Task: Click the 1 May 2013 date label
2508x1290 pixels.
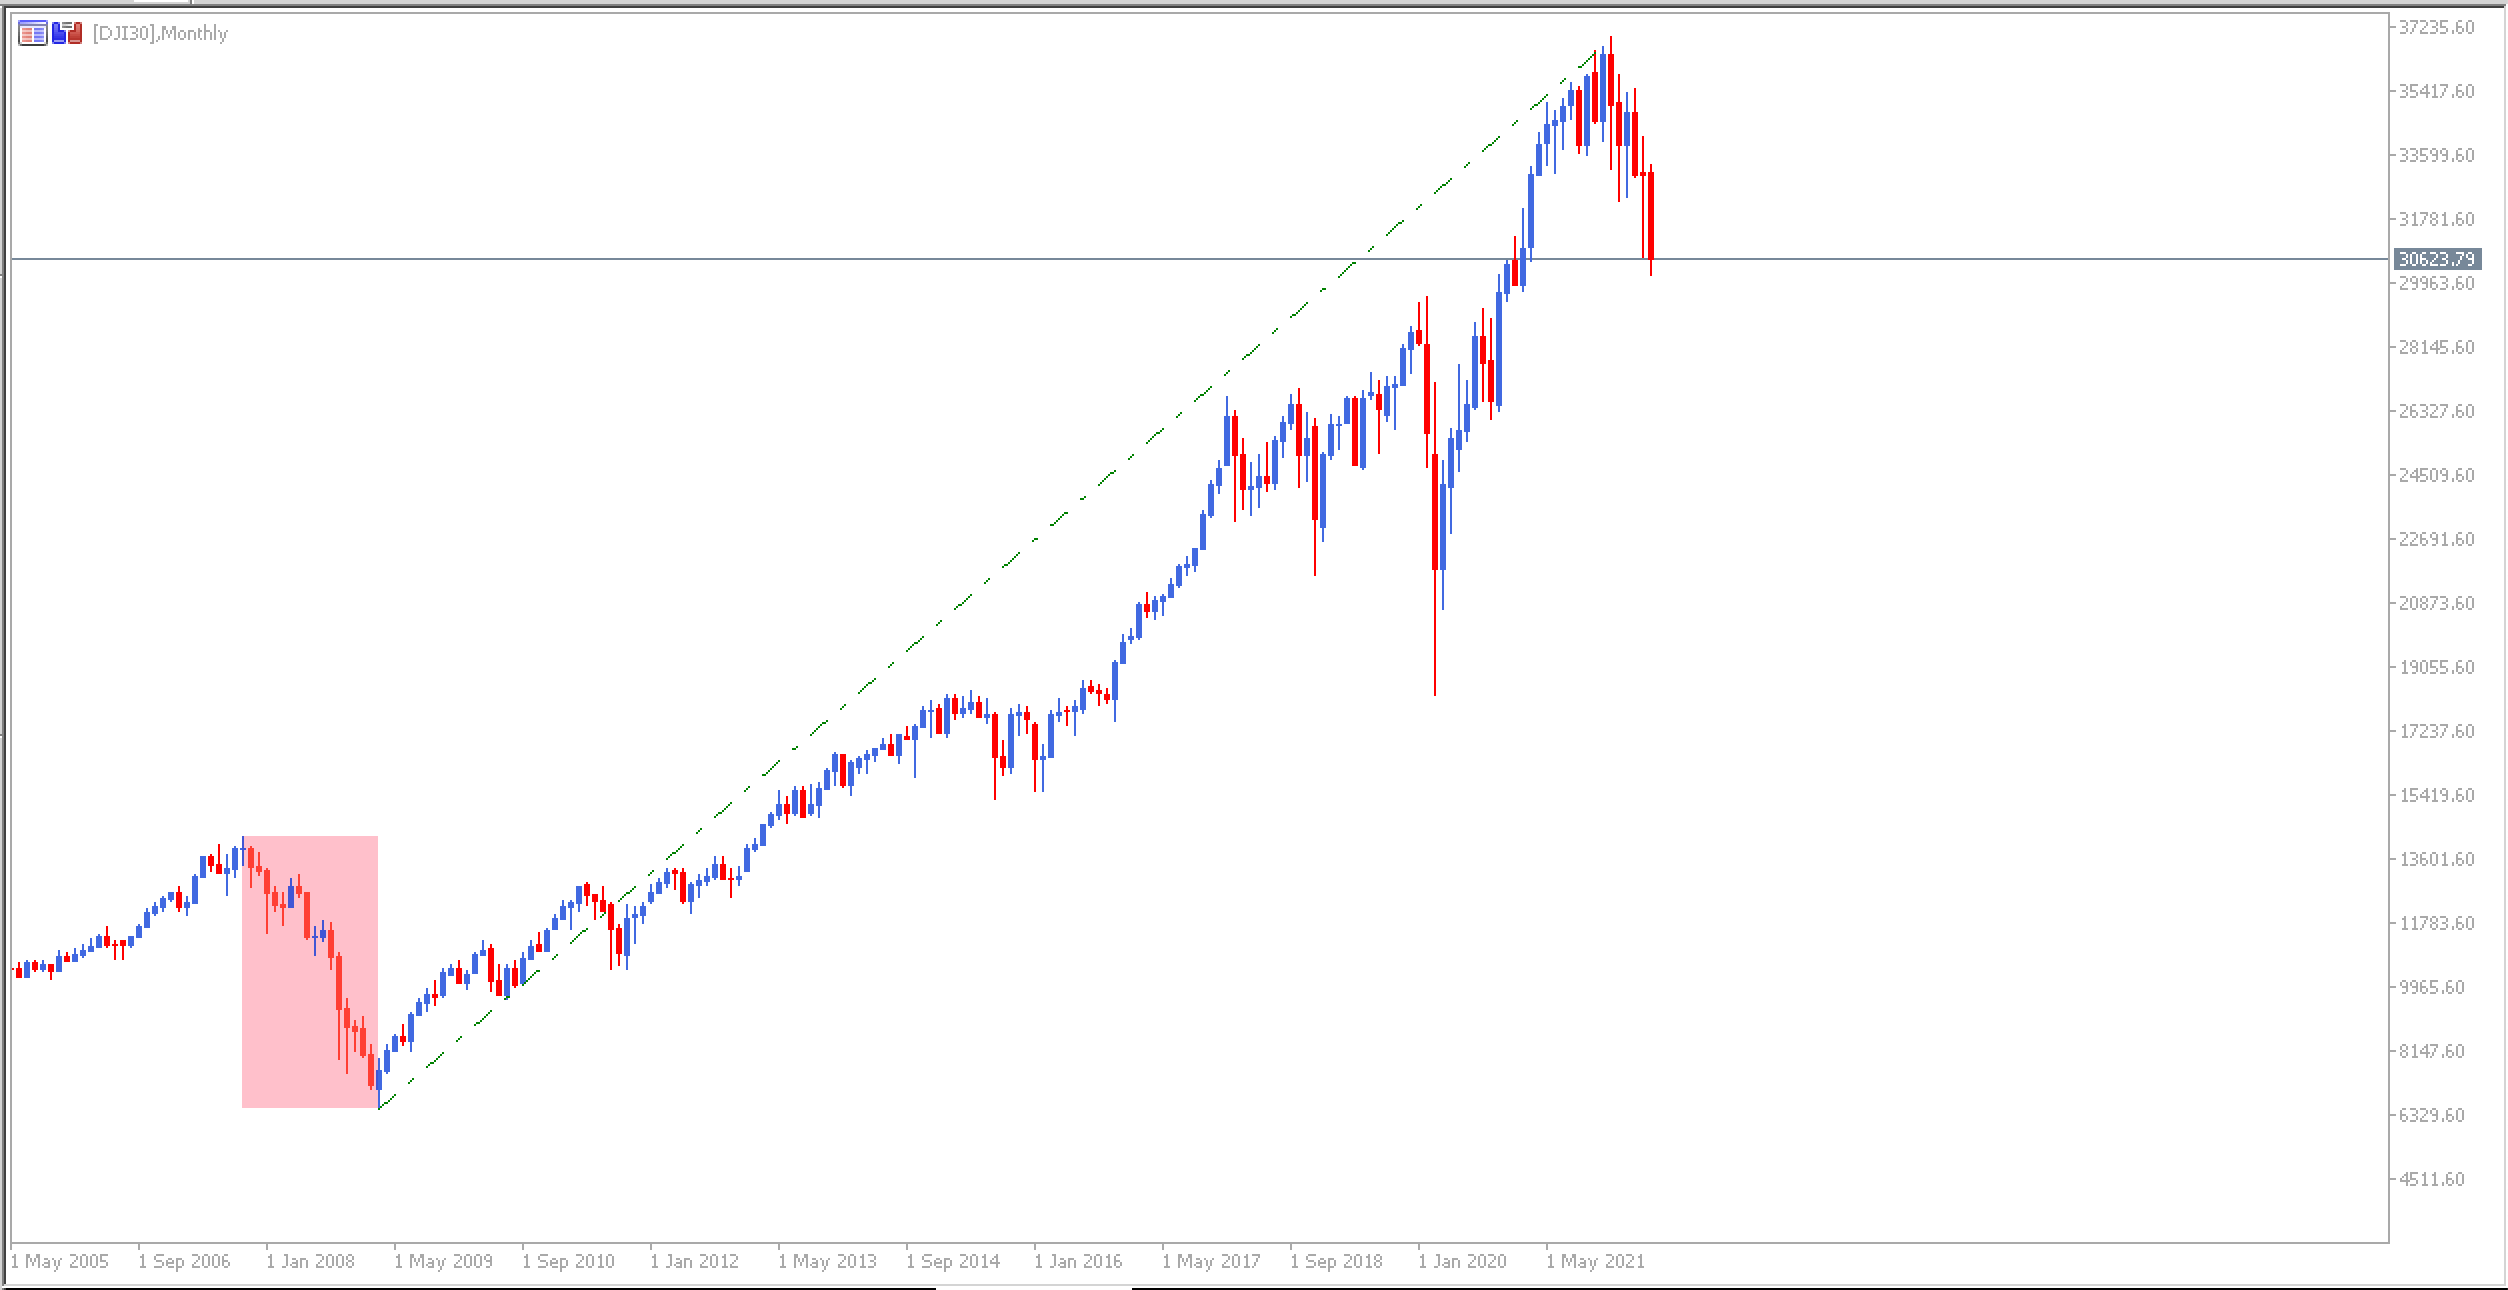Action: 828,1262
